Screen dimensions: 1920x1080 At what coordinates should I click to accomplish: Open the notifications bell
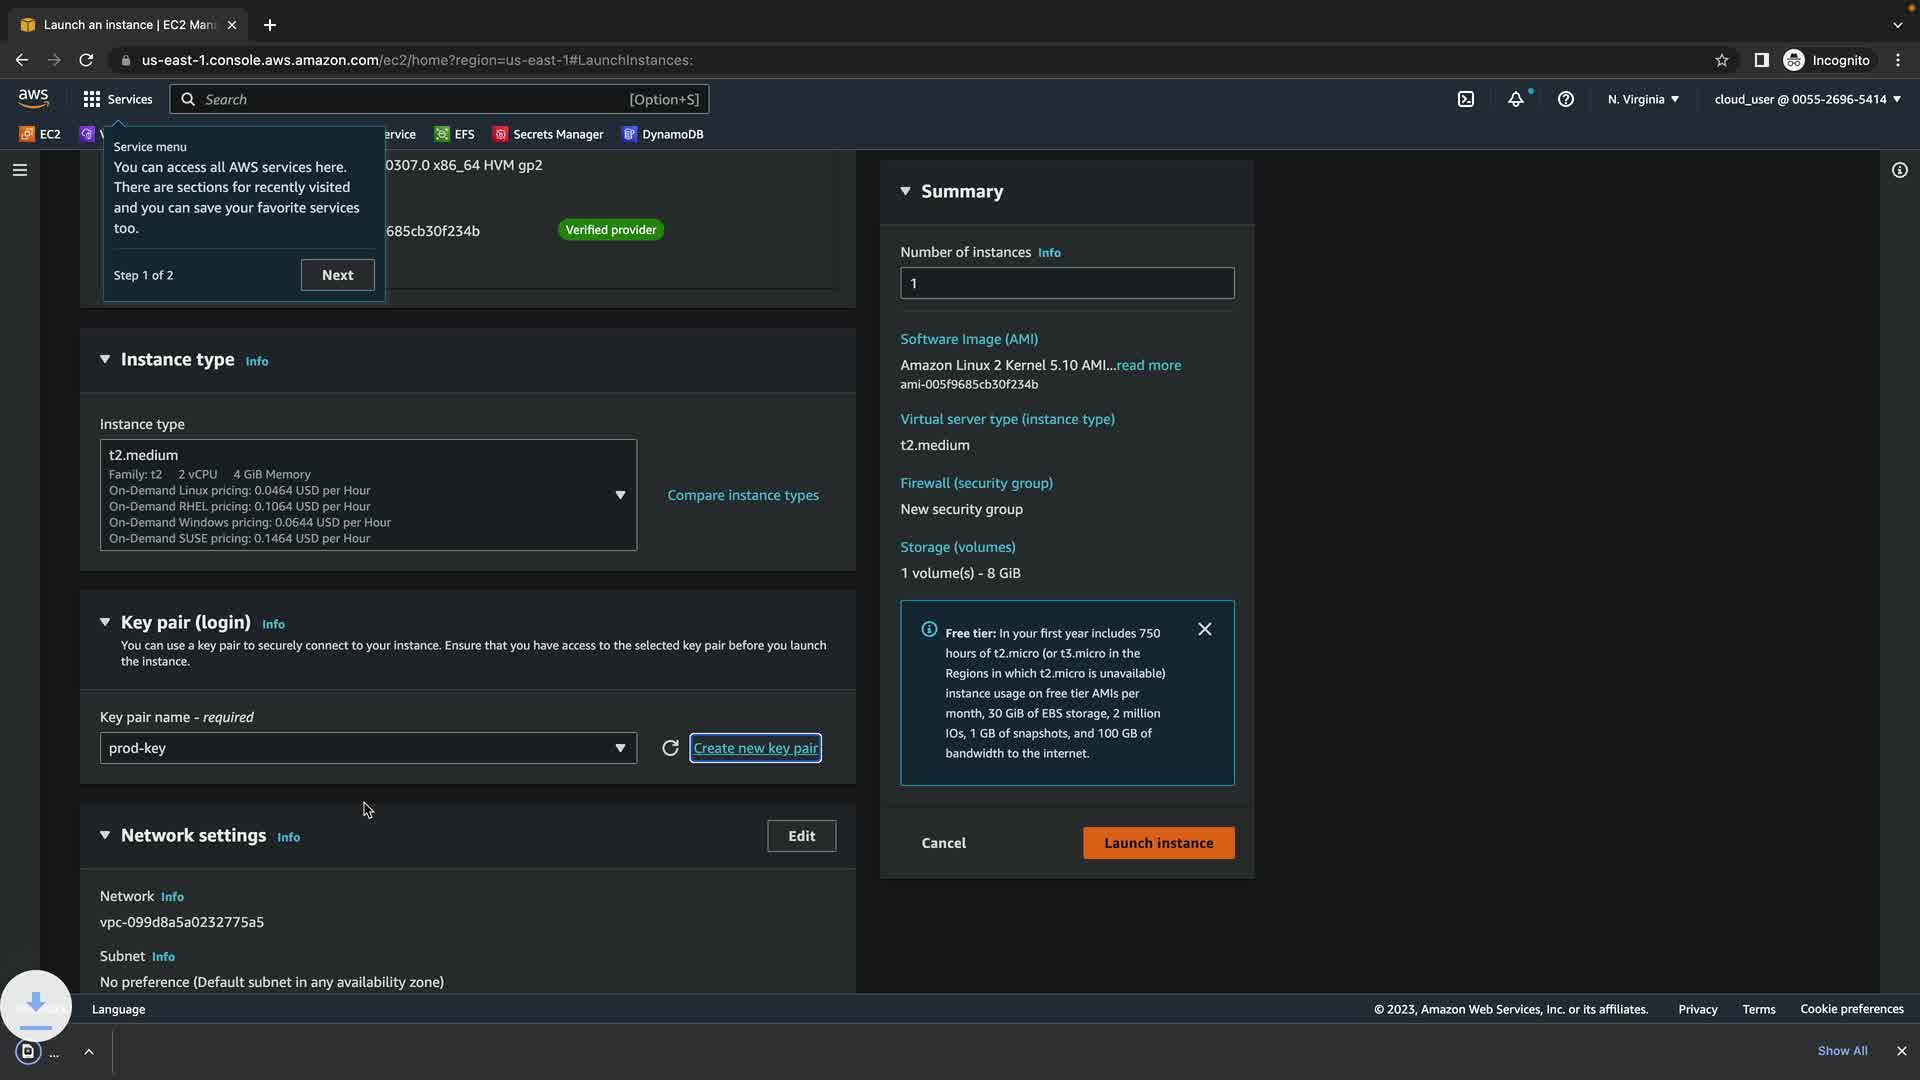1516,99
